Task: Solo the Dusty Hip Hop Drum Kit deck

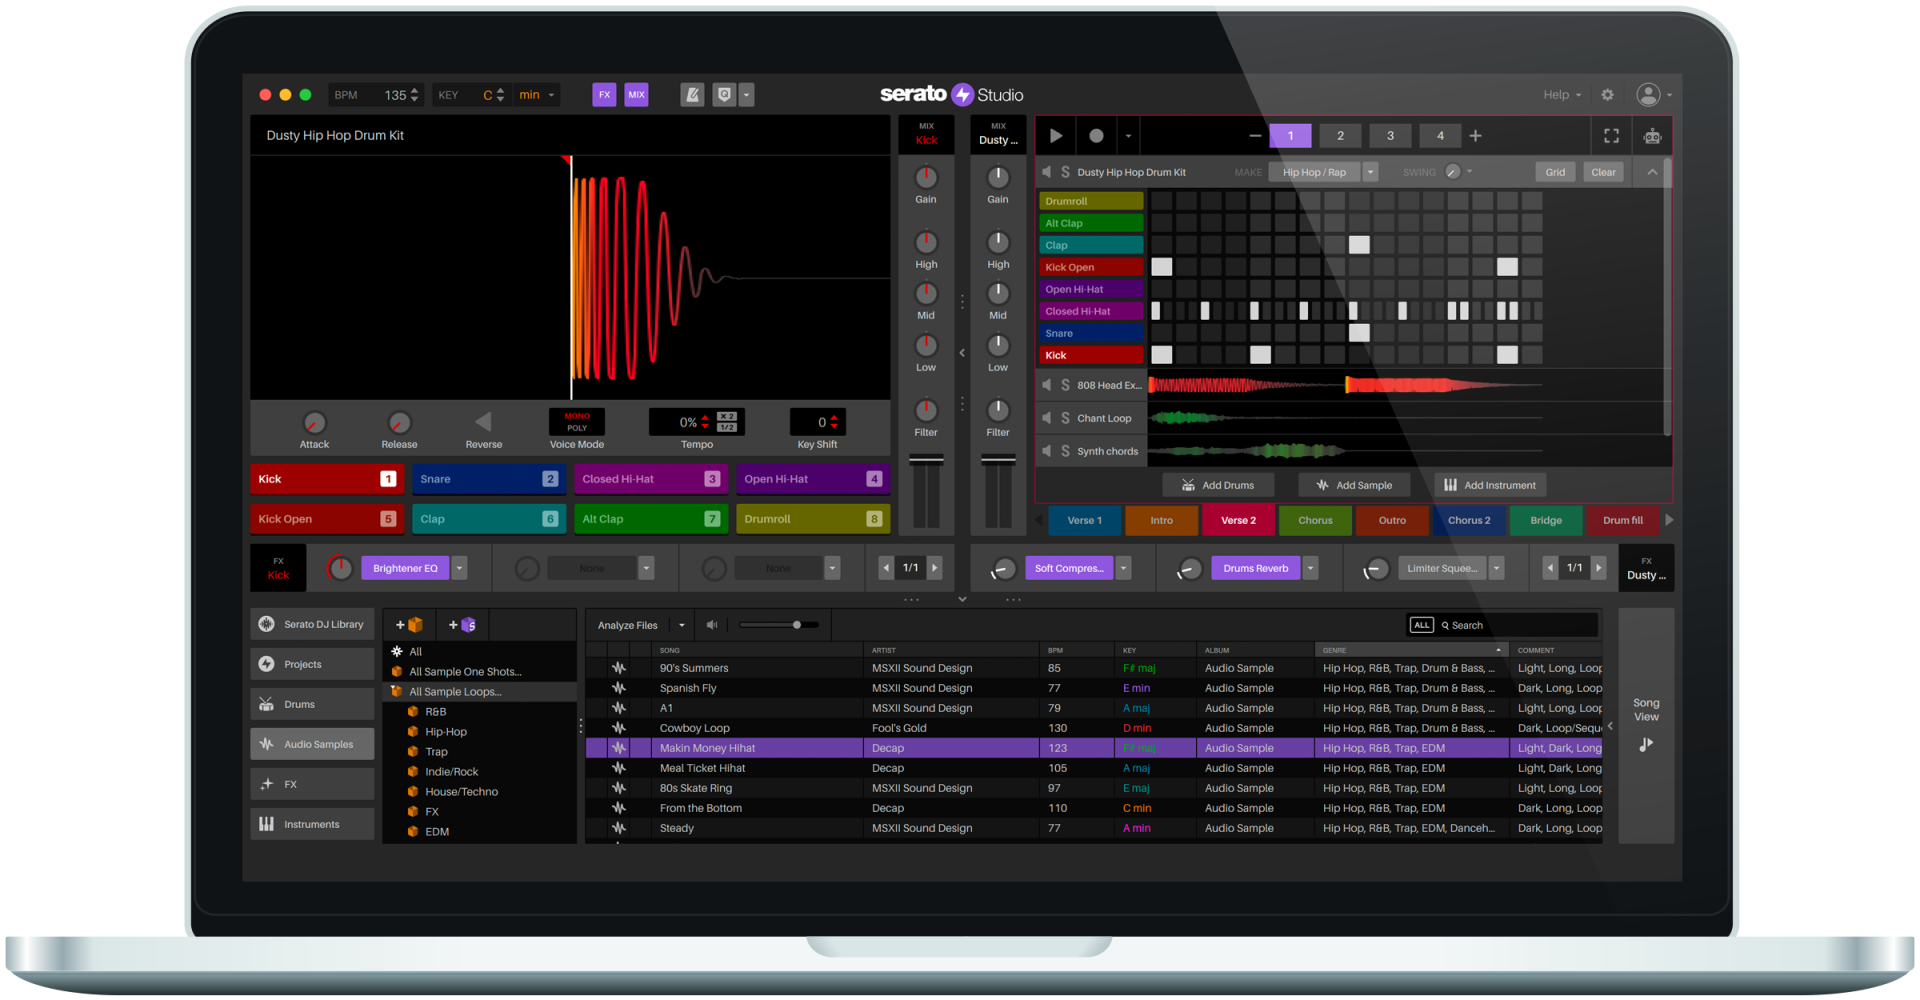Action: [1065, 172]
